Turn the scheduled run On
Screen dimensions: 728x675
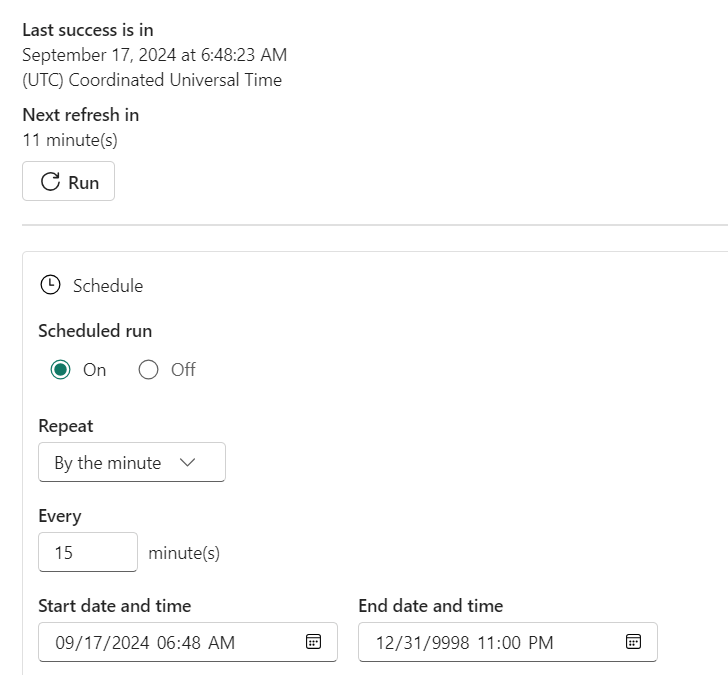[61, 369]
